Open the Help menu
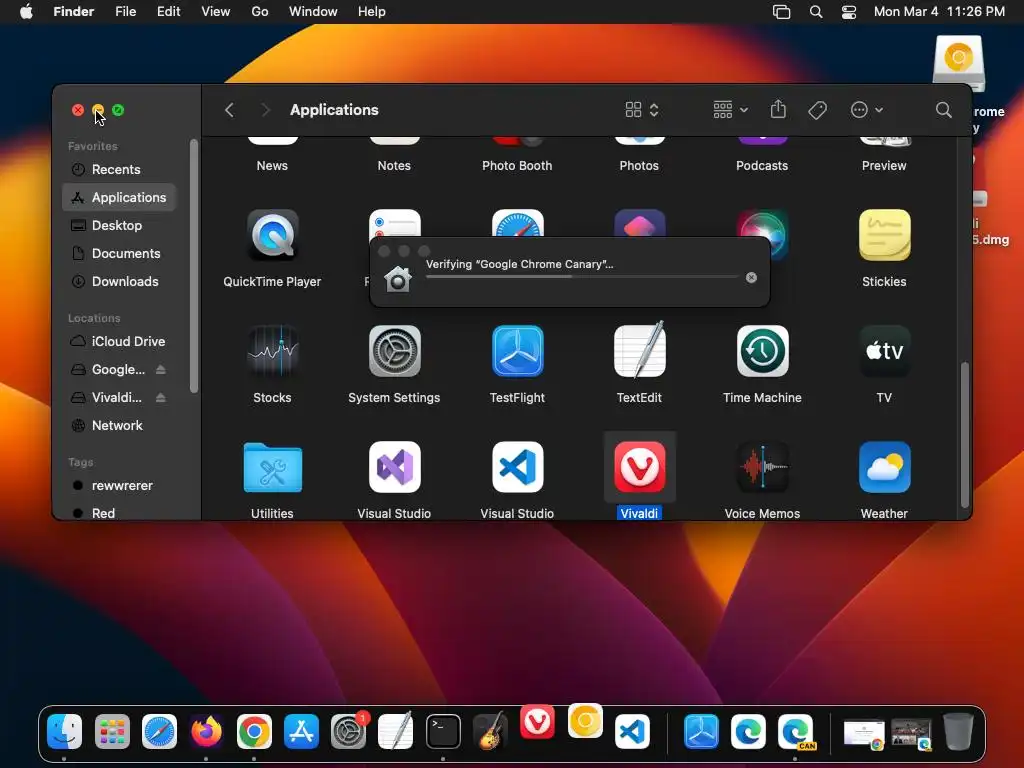The height and width of the screenshot is (768, 1024). click(372, 12)
